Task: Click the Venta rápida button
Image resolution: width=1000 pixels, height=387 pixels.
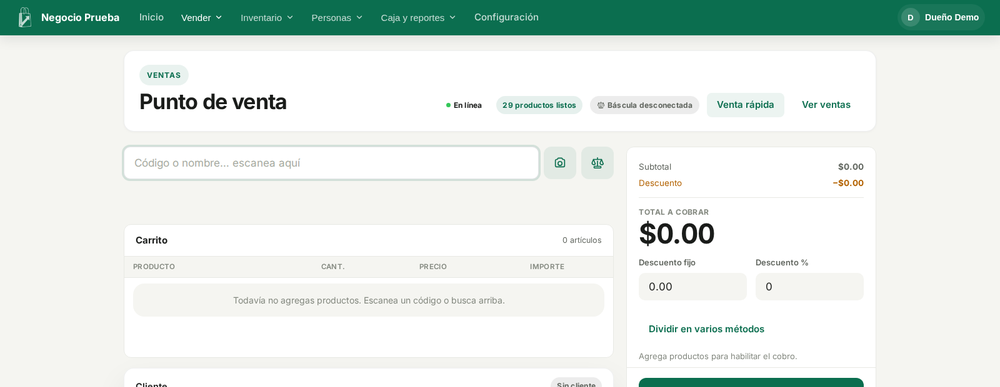Action: 746,105
